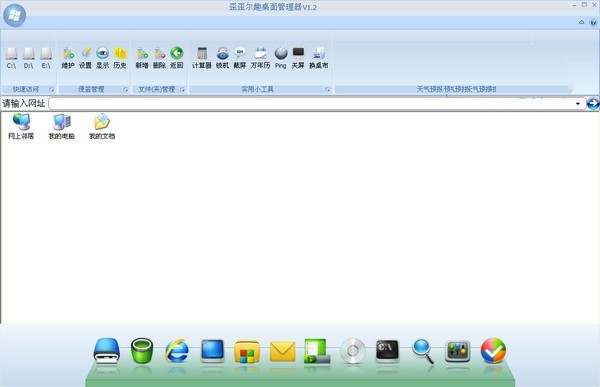This screenshot has height=387, width=600.
Task: Click the 显示 (show) eye icon
Action: 103,58
